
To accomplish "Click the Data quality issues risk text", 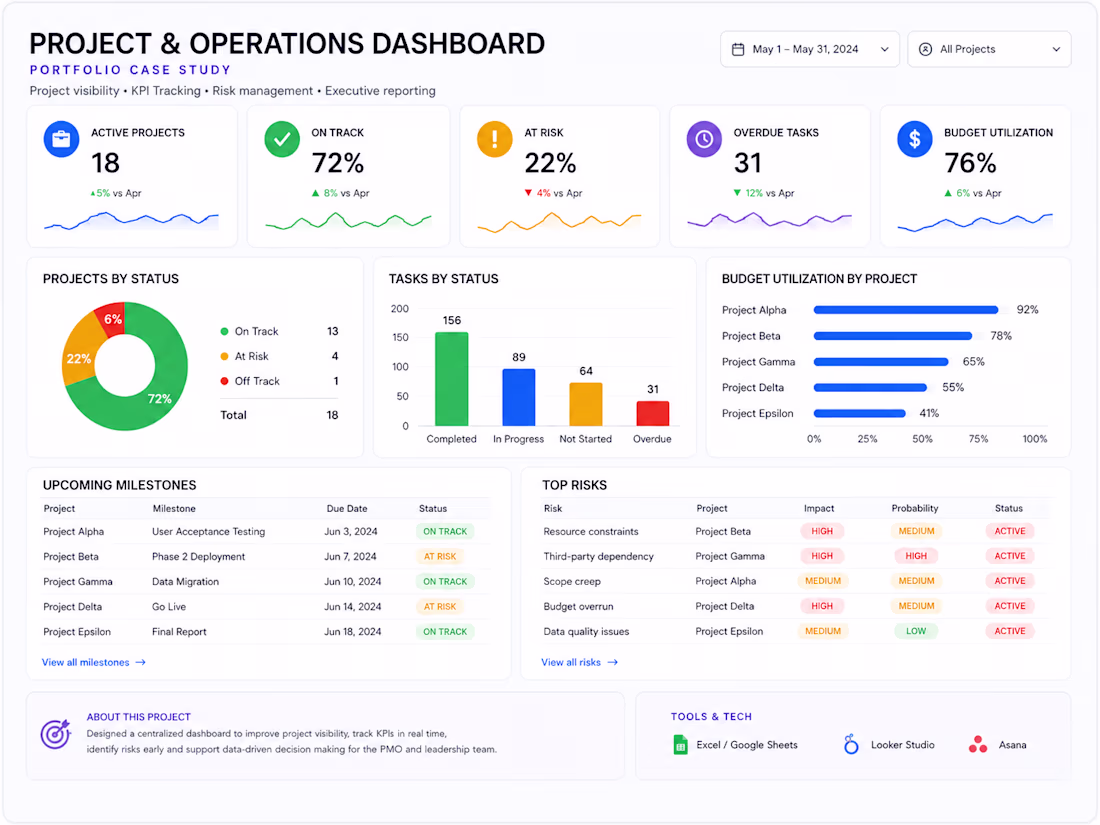I will click(586, 631).
